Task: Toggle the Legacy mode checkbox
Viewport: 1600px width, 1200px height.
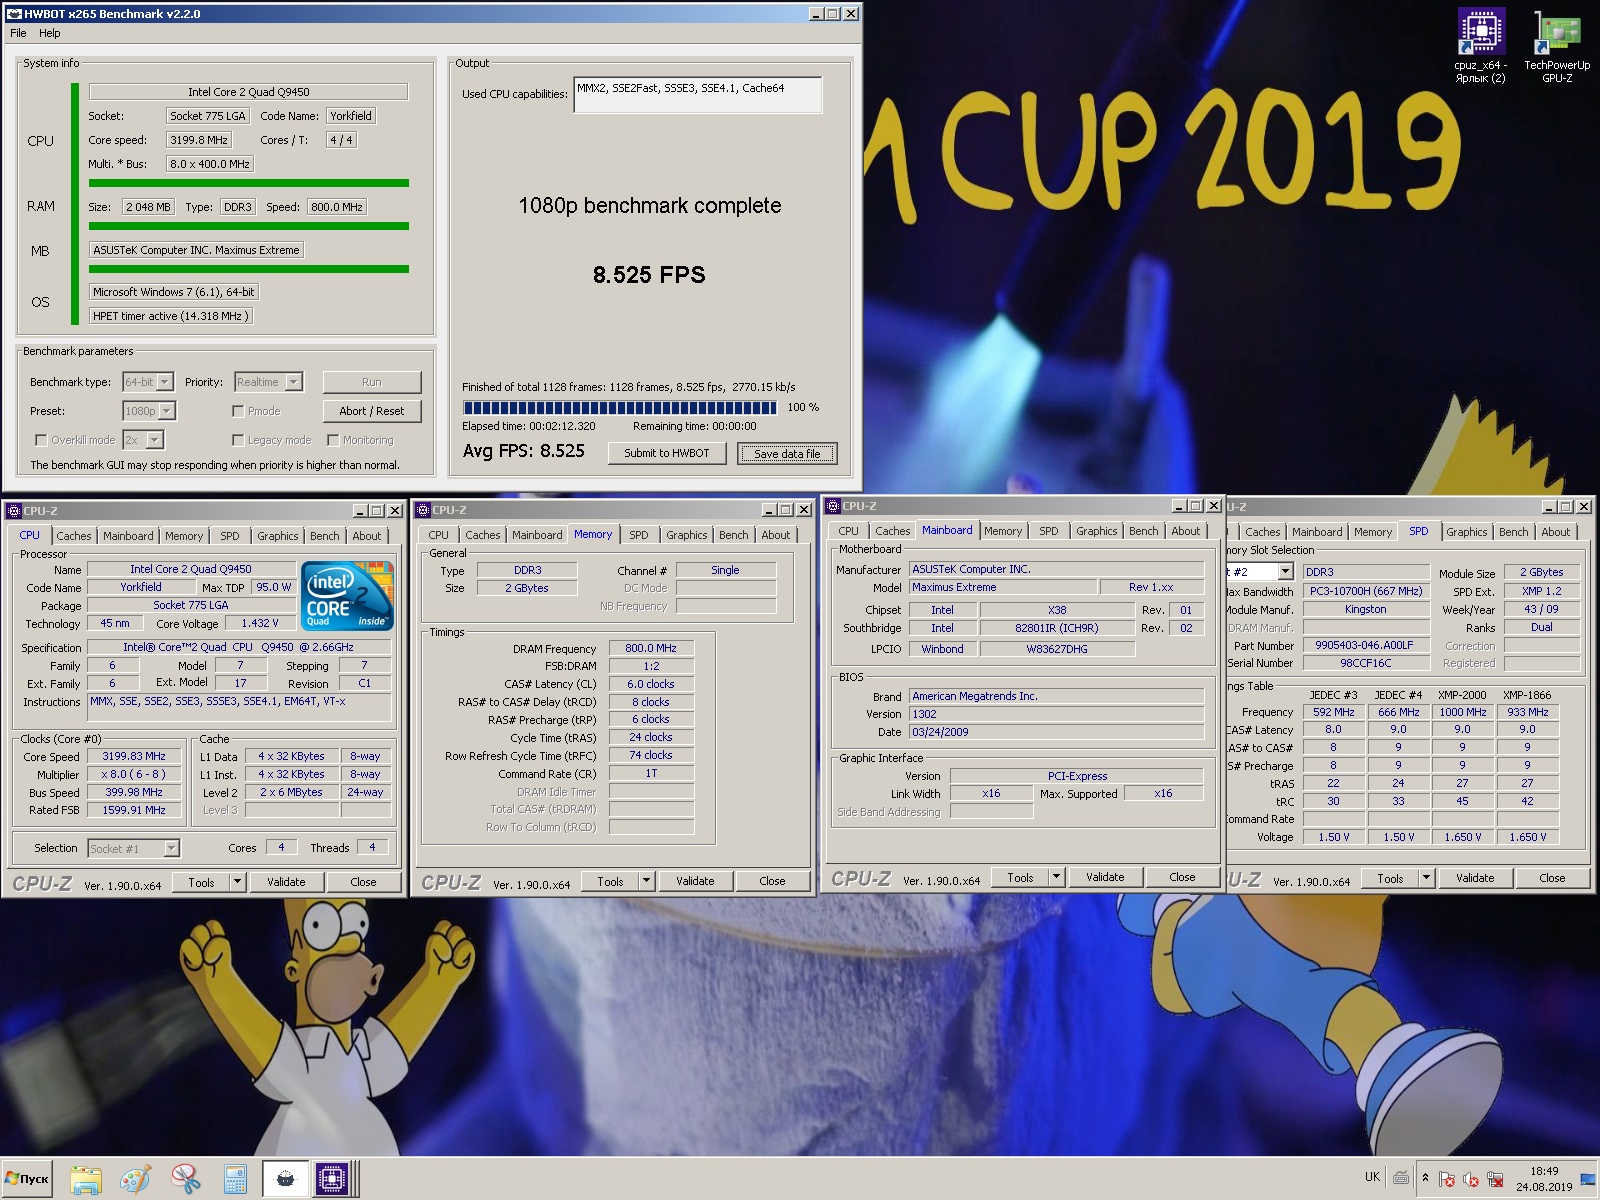Action: (x=238, y=440)
